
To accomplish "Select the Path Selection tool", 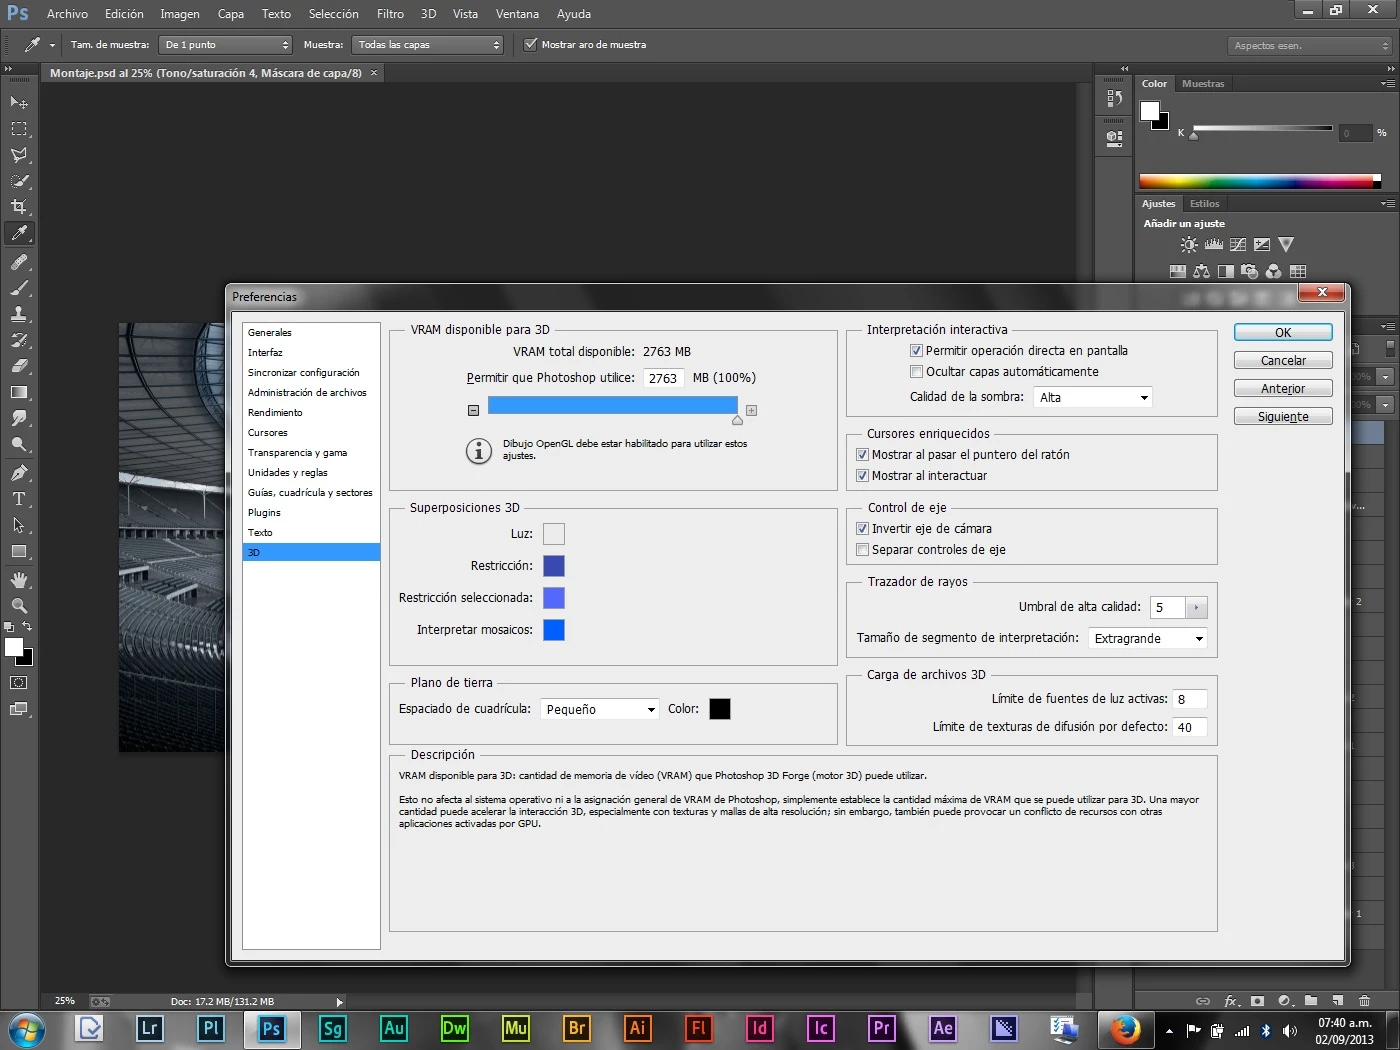I will pyautogui.click(x=19, y=525).
